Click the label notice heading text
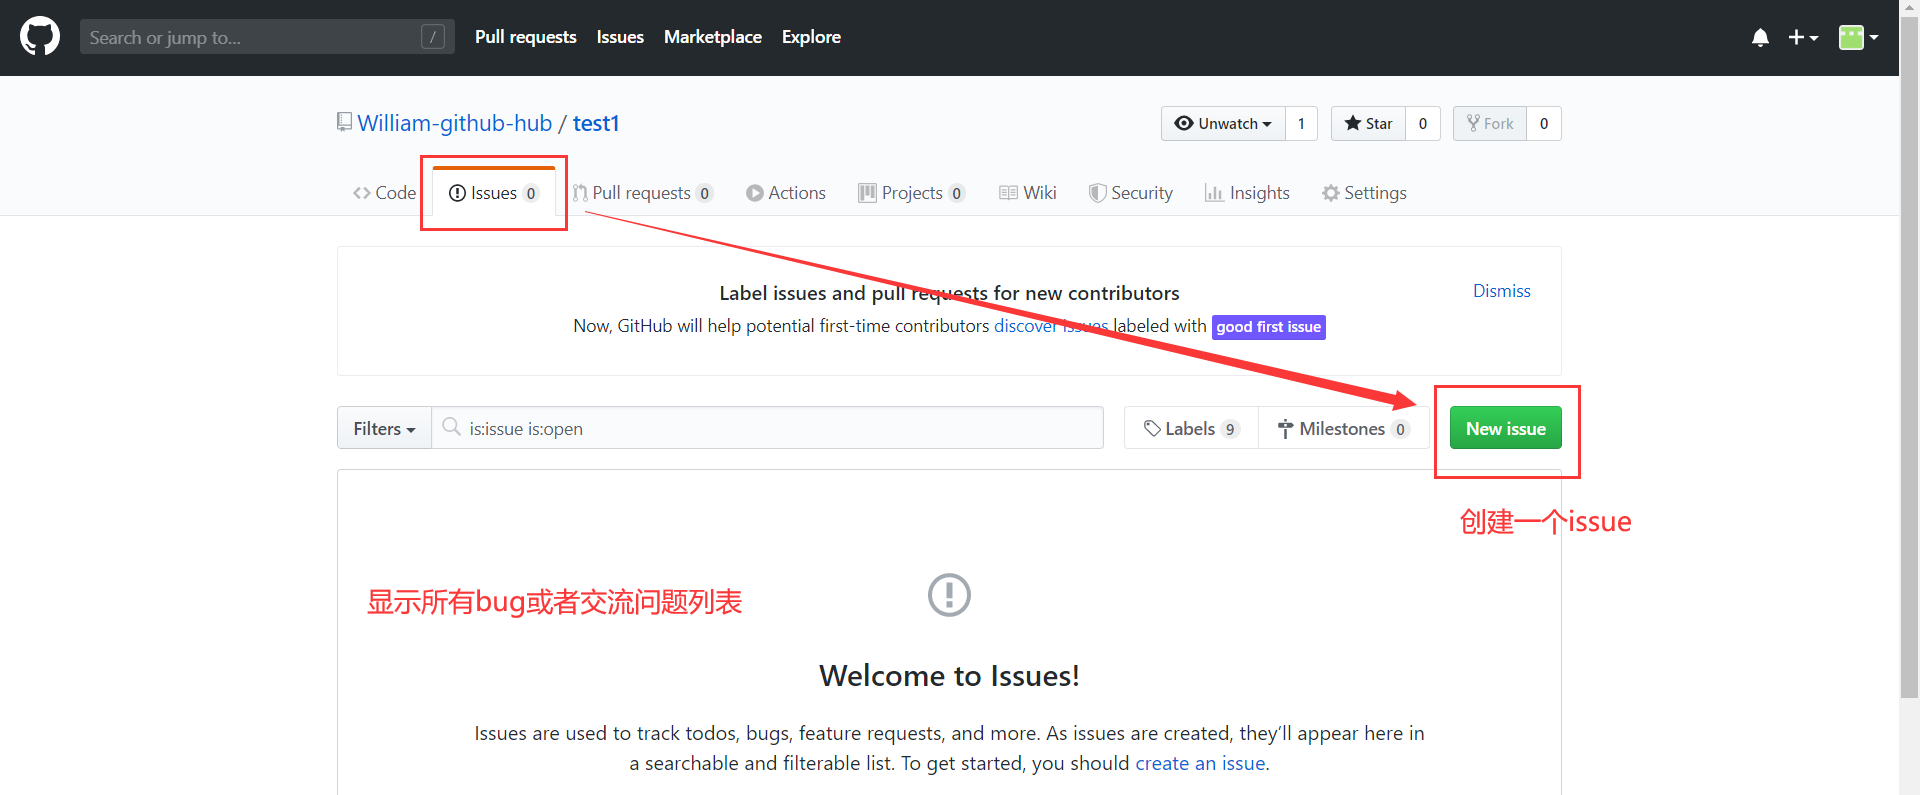Viewport: 1920px width, 795px height. coord(949,293)
